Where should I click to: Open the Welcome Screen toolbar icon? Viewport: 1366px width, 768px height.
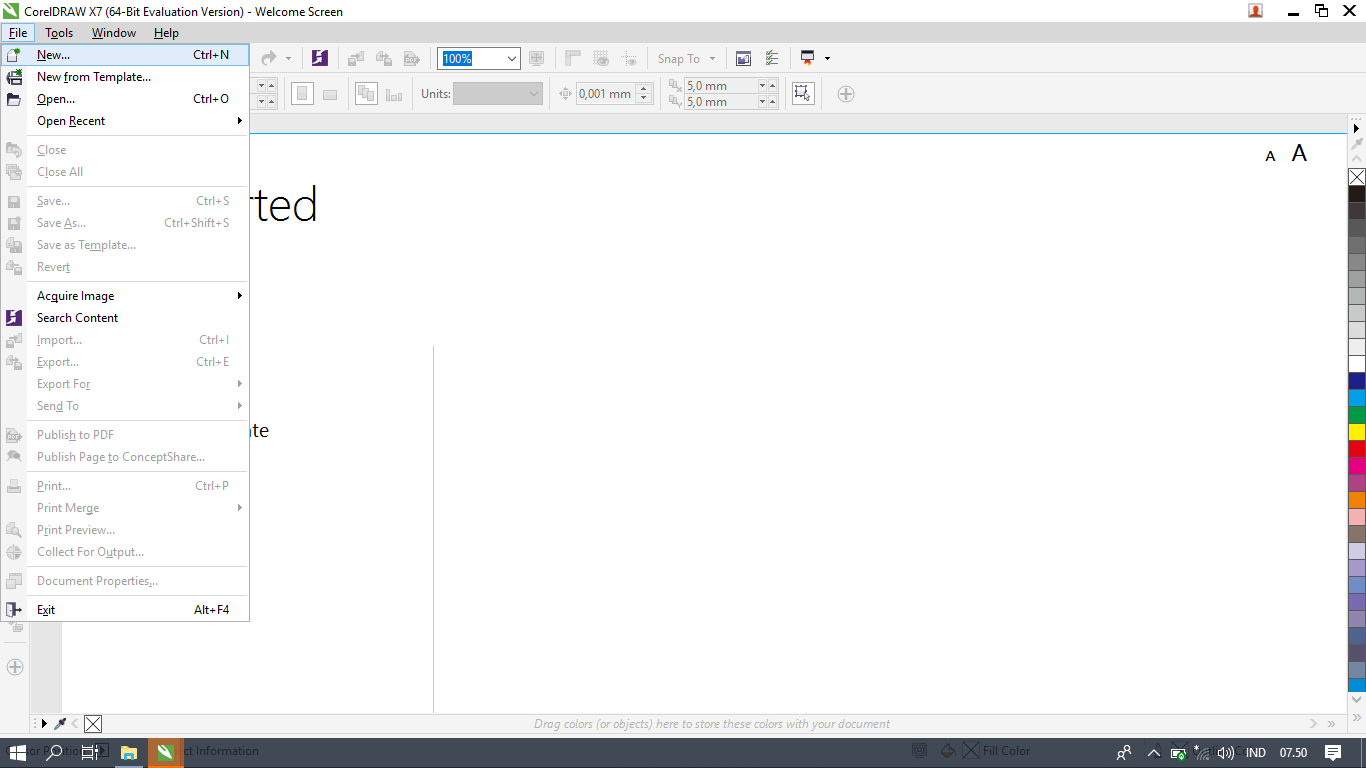point(743,58)
